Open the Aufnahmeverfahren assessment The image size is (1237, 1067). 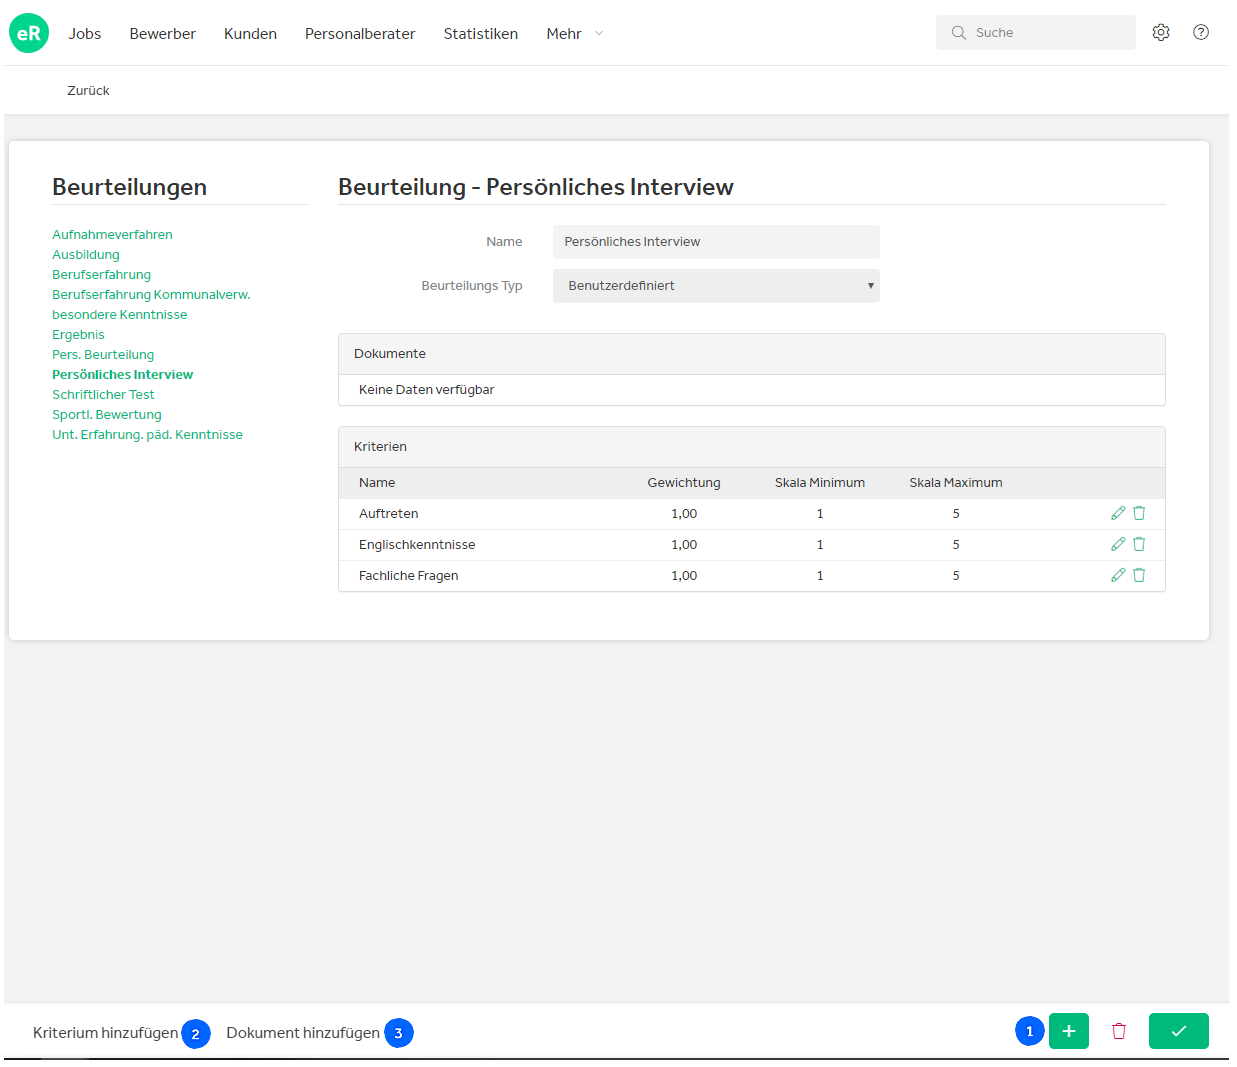pyautogui.click(x=112, y=235)
